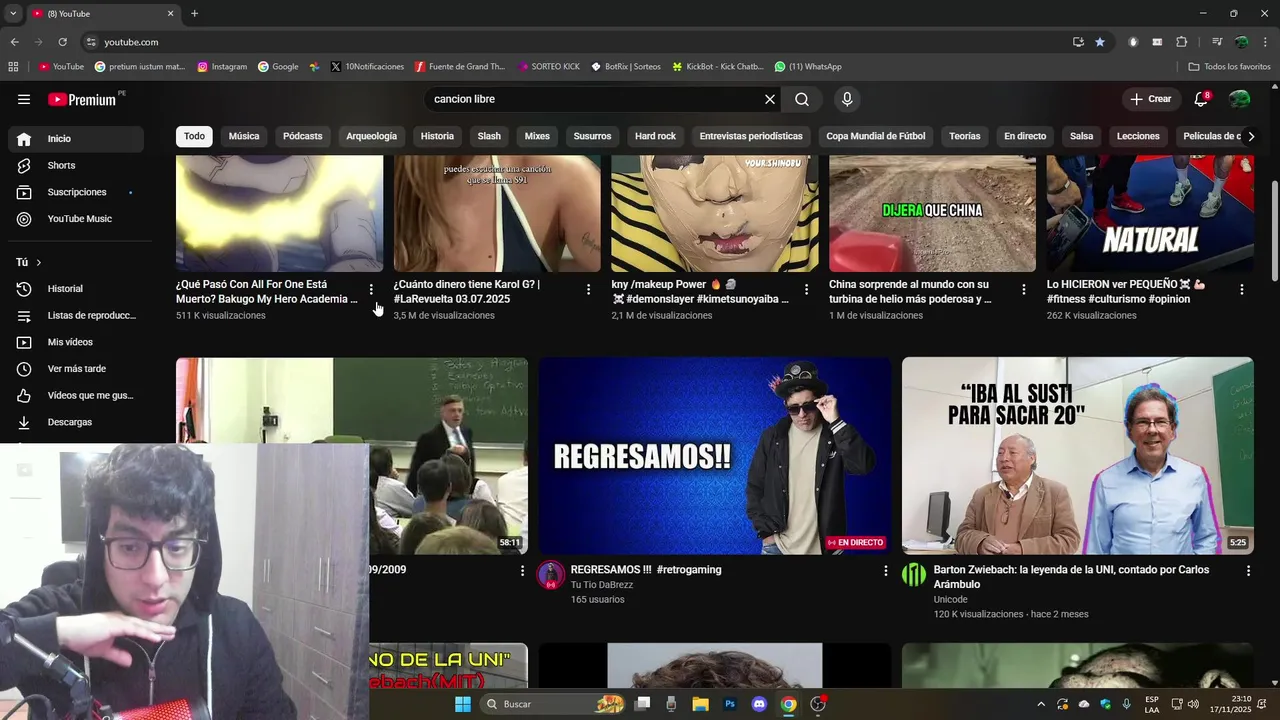Select the Pódcasts filter chip

303,136
